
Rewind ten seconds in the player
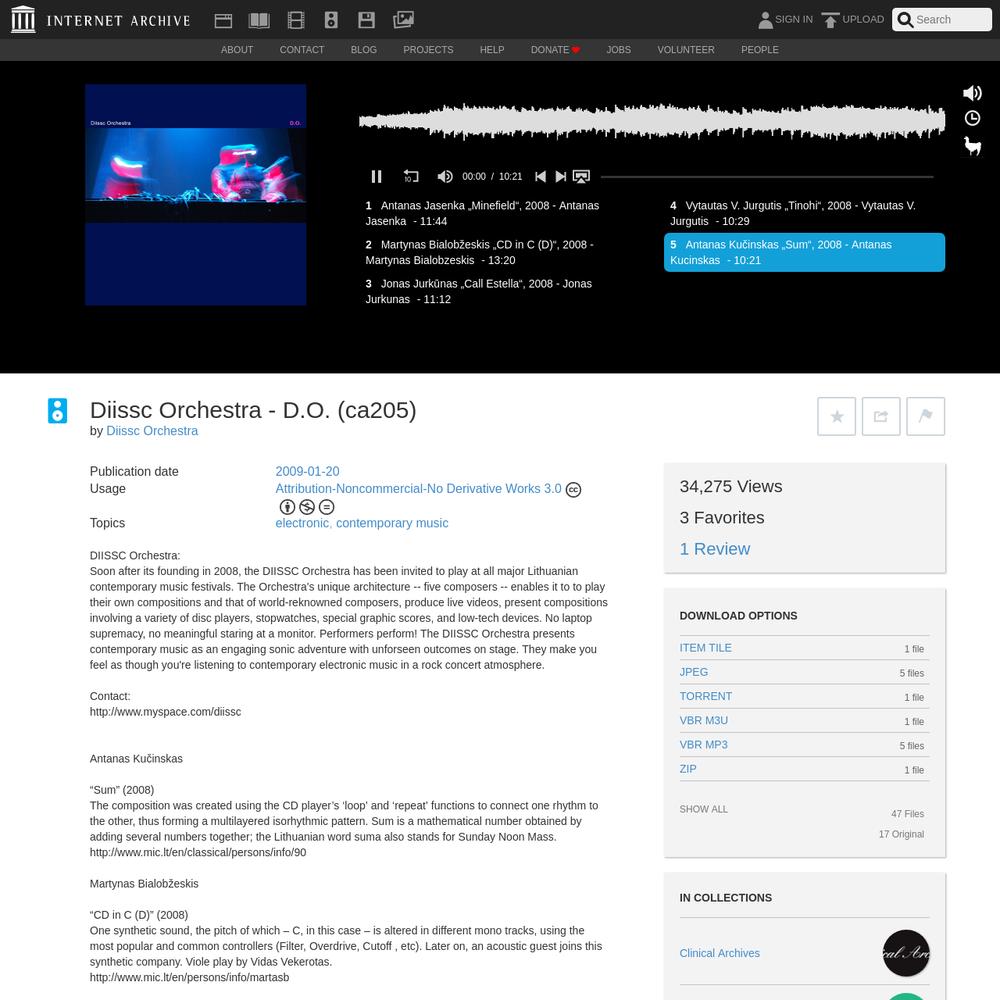click(x=411, y=176)
